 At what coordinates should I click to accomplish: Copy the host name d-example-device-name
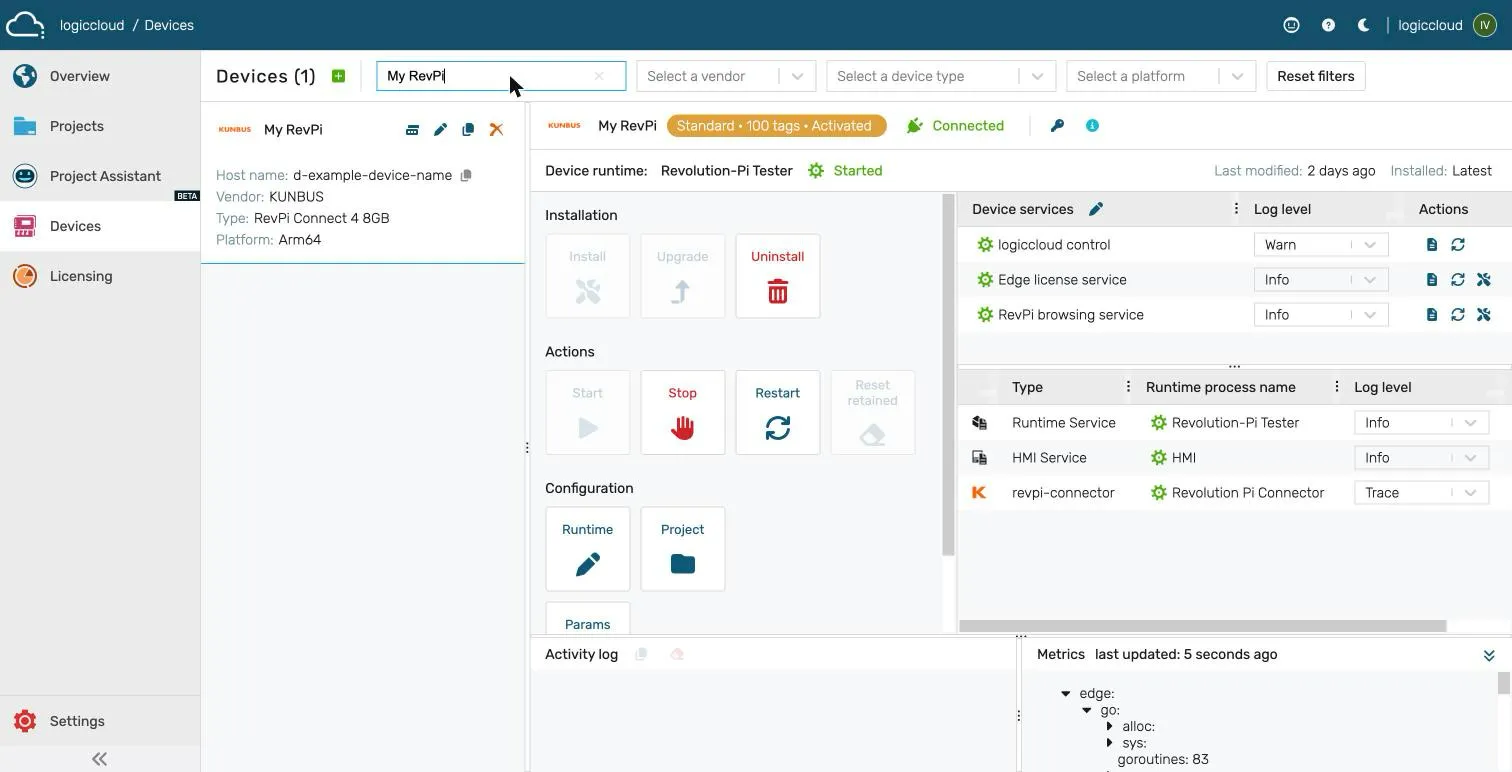[x=466, y=175]
